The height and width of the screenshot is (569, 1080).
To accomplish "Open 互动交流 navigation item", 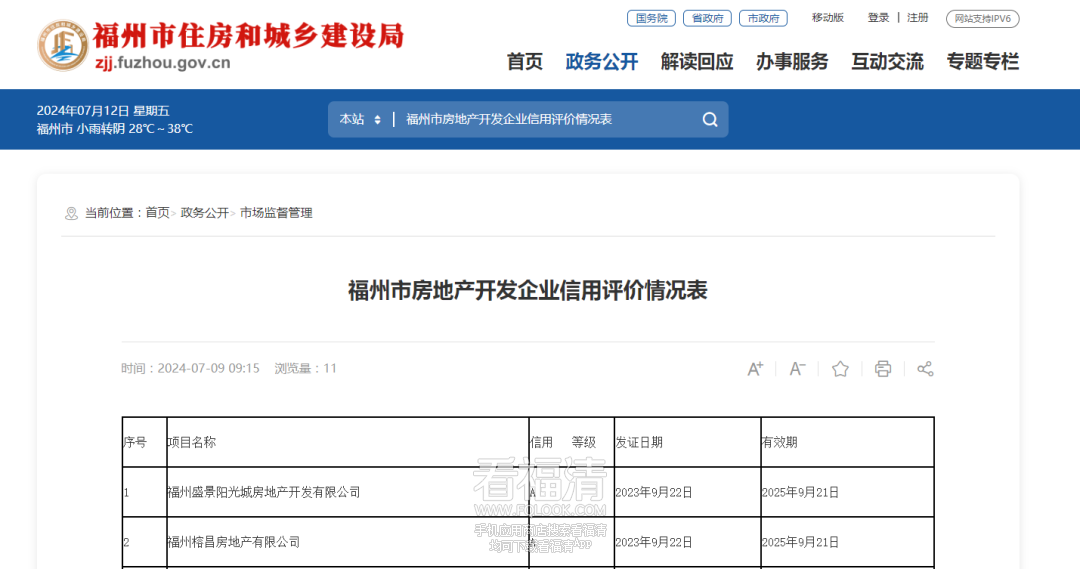I will coord(887,62).
